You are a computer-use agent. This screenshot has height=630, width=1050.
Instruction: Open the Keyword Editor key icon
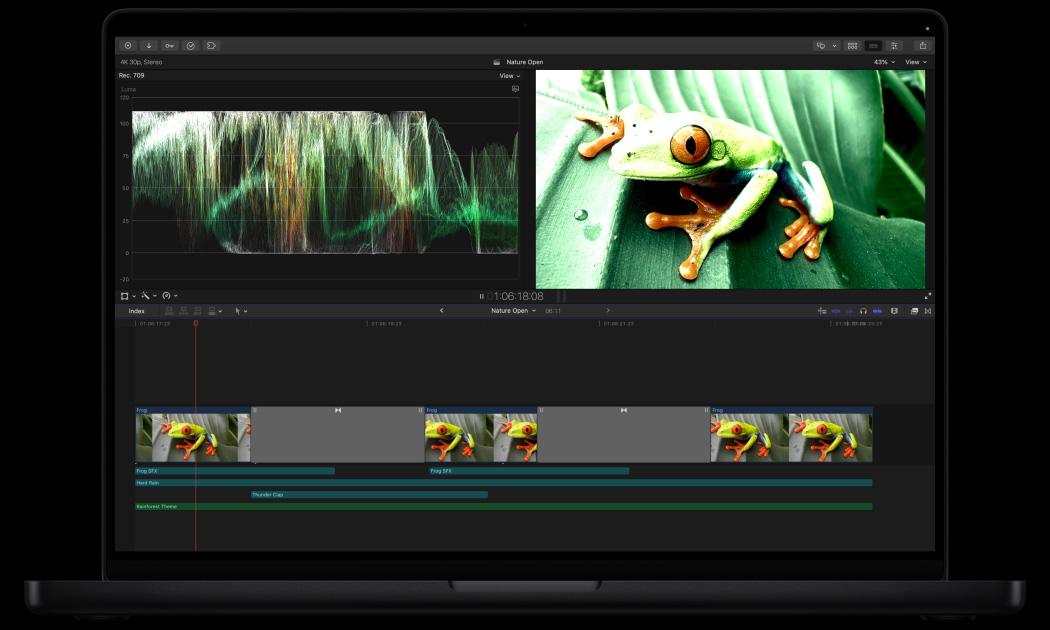click(170, 46)
